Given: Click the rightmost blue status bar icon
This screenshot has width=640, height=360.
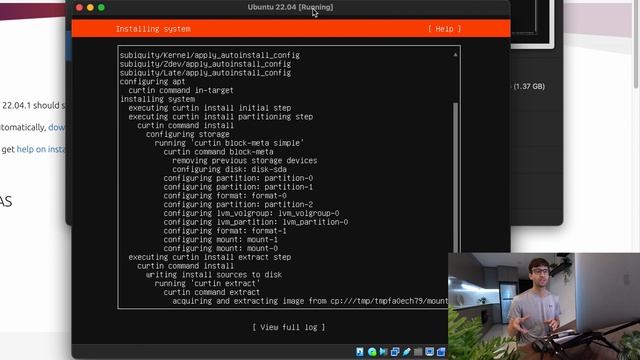Looking at the screenshot, I should [441, 351].
